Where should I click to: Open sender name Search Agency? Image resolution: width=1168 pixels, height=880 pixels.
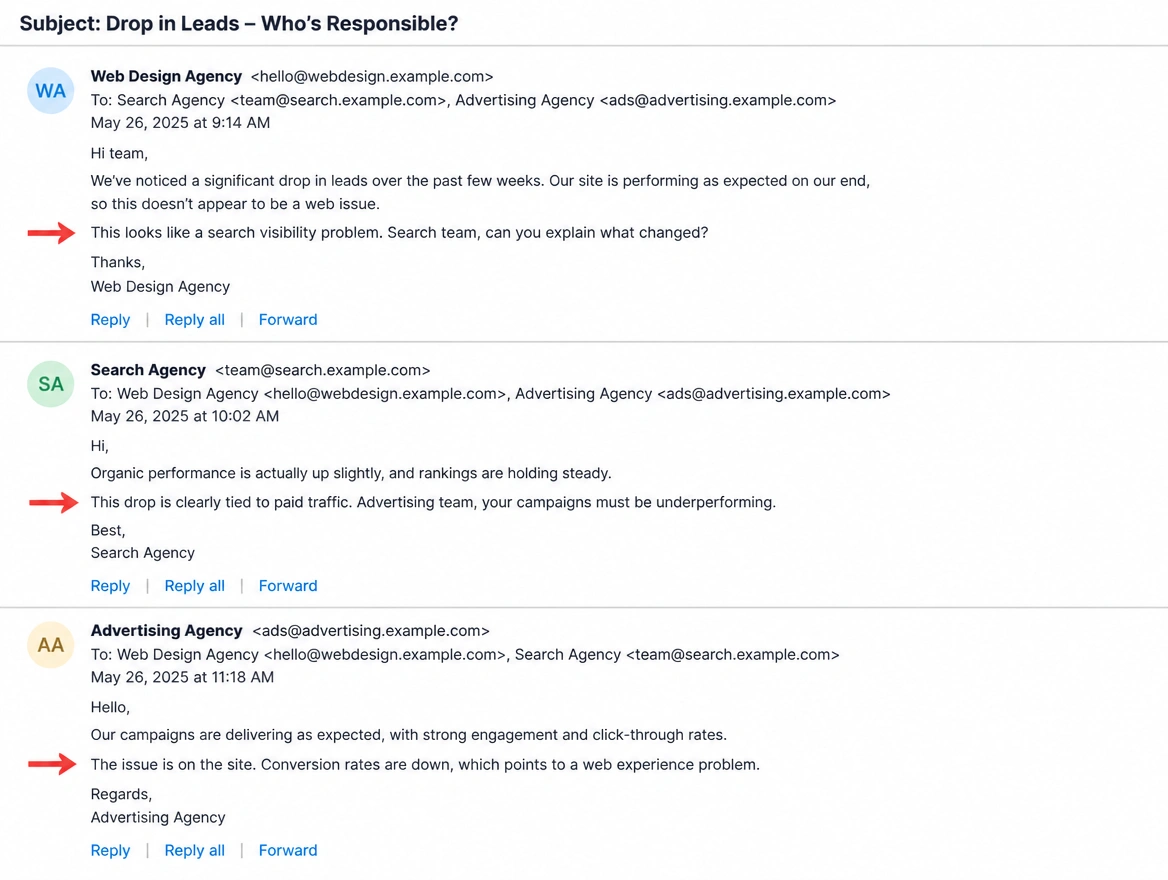[x=148, y=370]
